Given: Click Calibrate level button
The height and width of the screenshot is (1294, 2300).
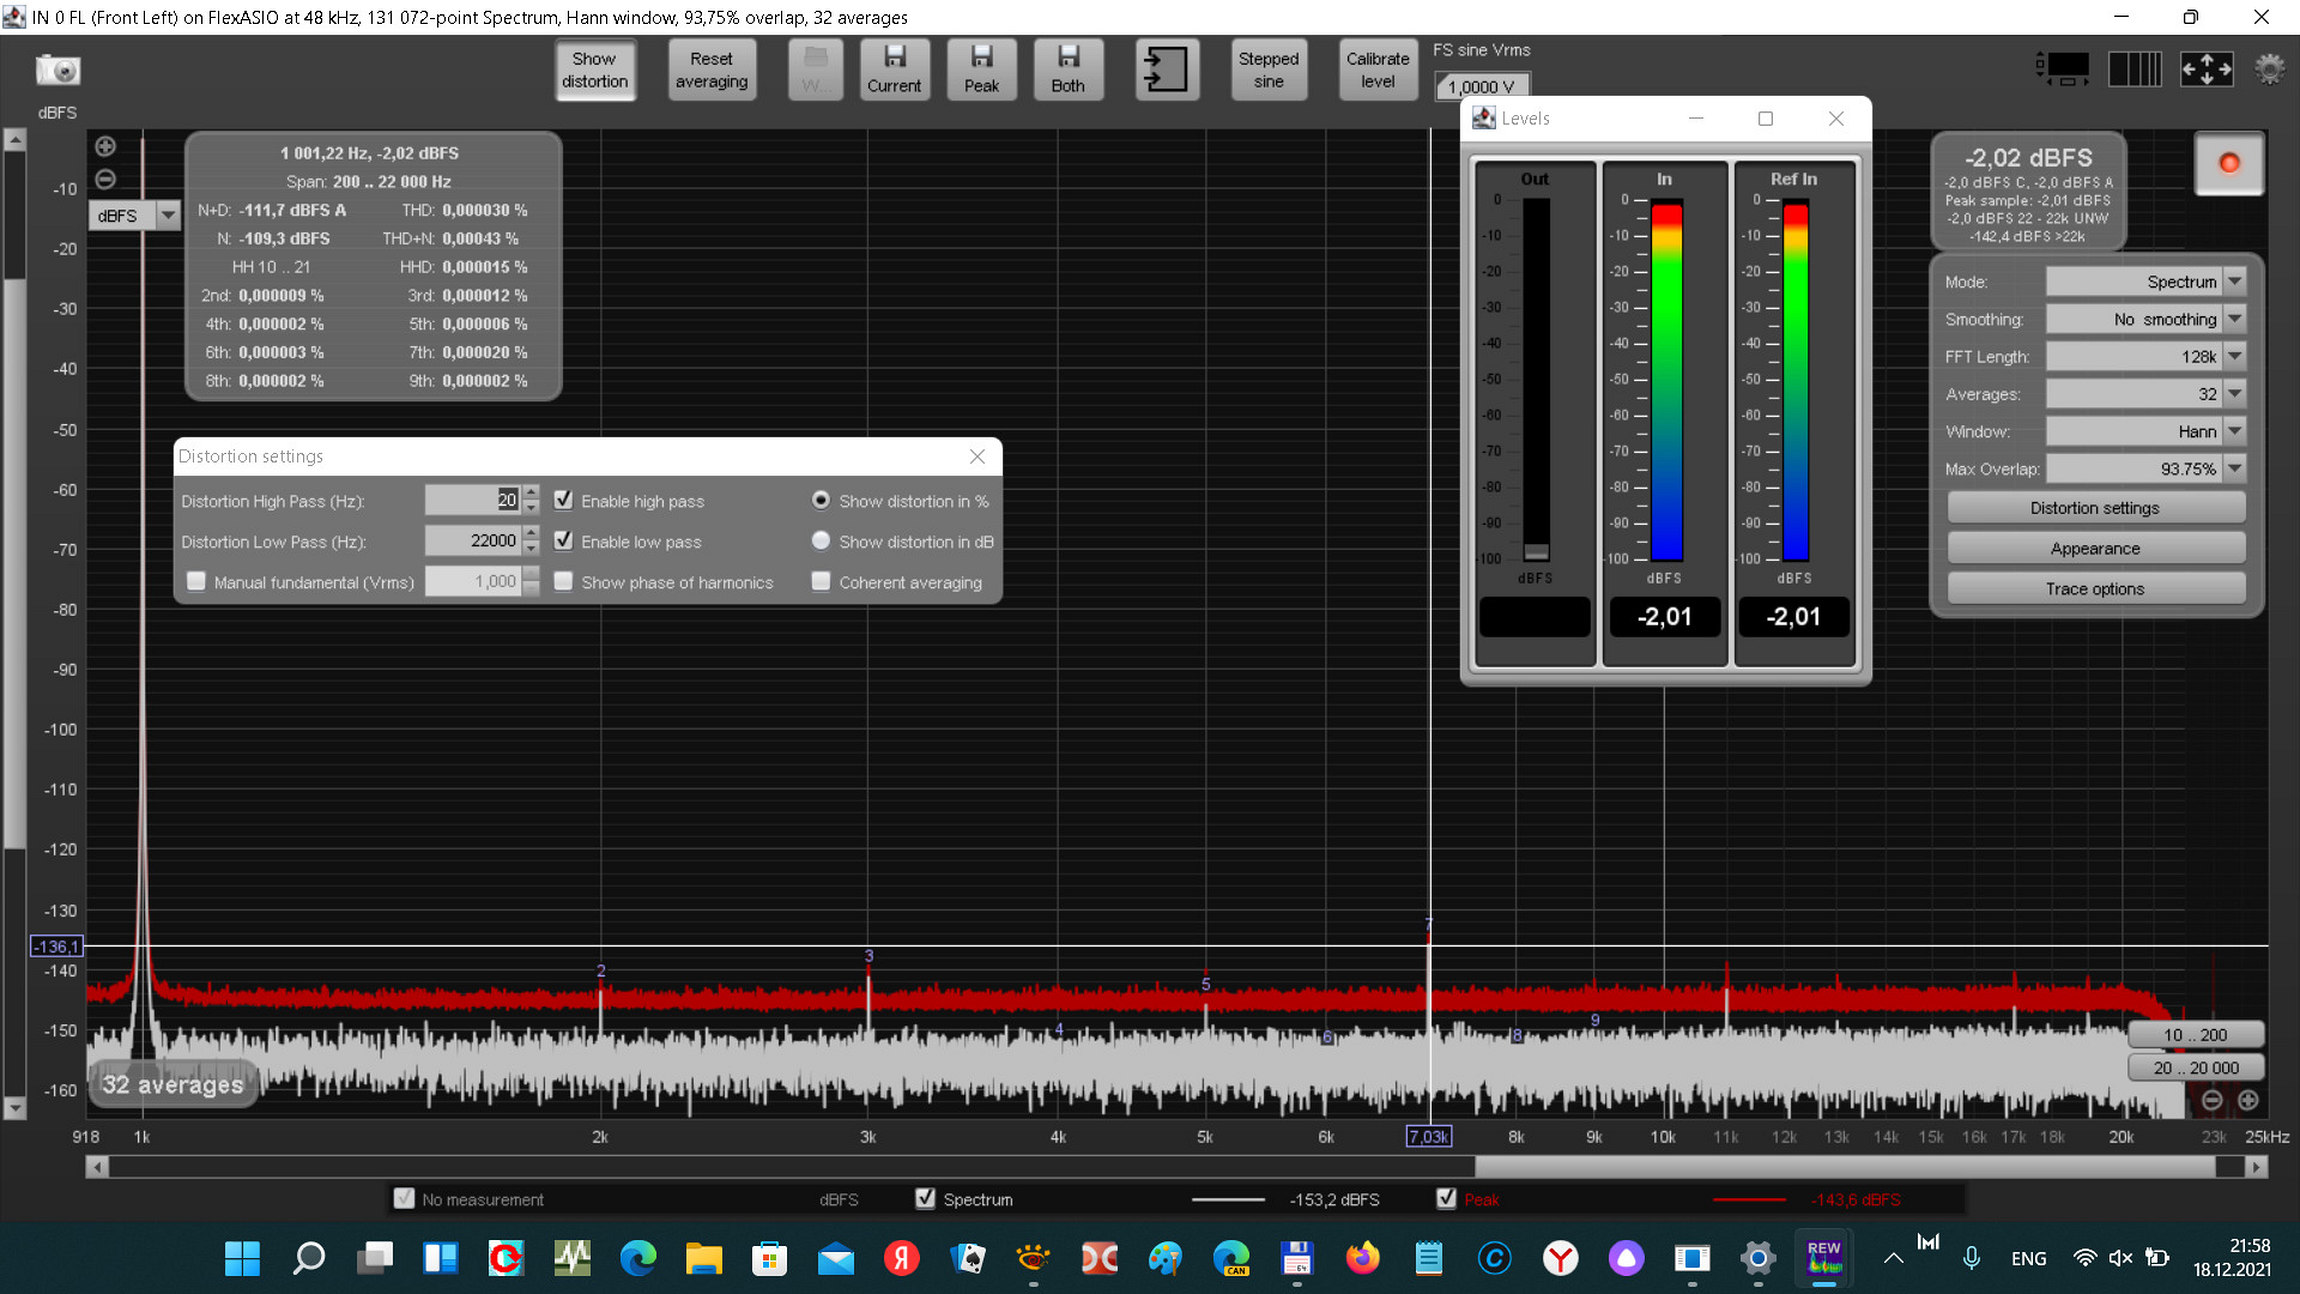Looking at the screenshot, I should [x=1377, y=70].
